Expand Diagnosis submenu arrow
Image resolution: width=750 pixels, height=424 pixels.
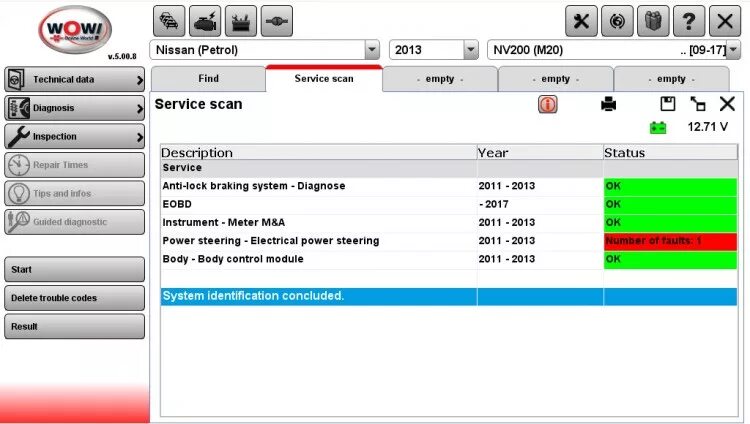tap(139, 109)
